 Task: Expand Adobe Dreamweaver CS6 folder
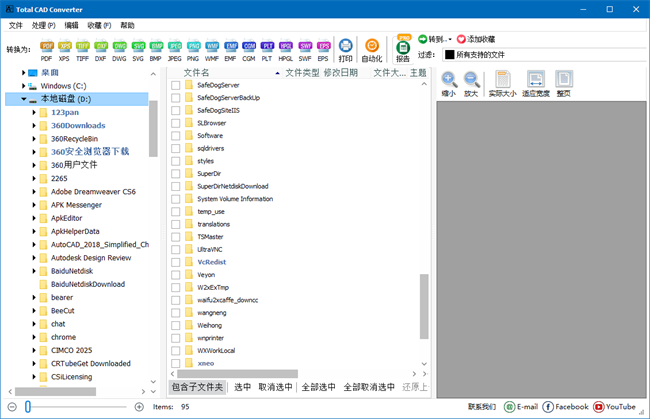click(x=34, y=192)
